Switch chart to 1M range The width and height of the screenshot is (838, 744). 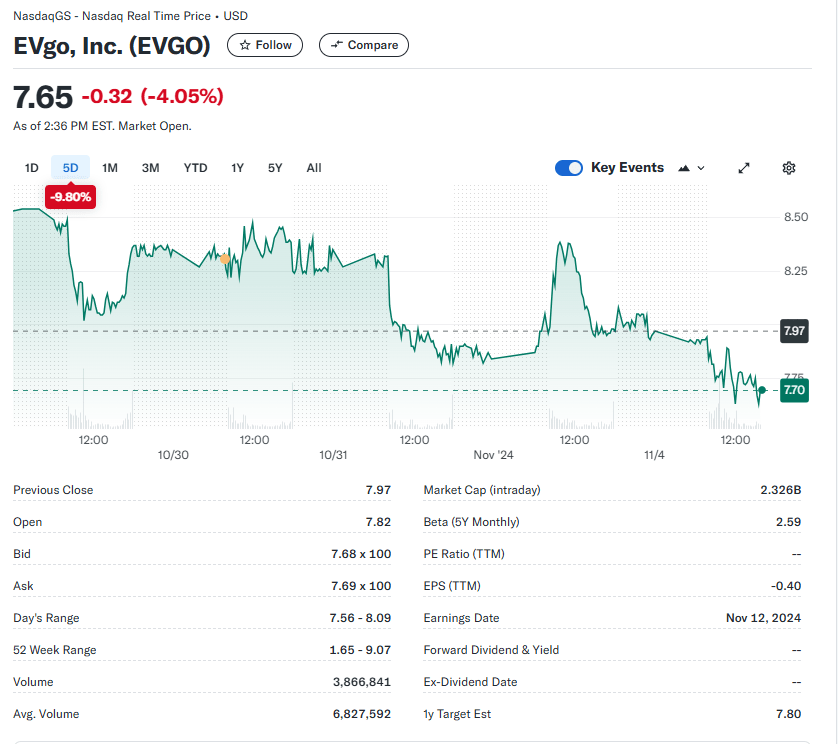pos(110,168)
